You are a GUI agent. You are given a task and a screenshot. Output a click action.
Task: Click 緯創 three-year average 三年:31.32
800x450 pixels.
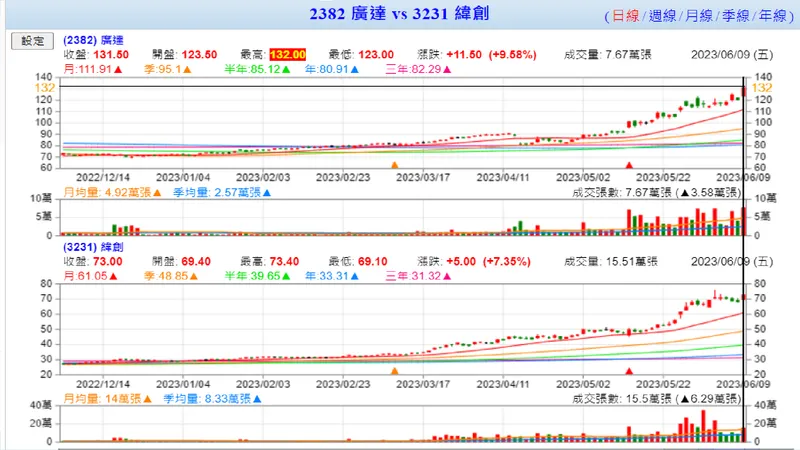coord(418,276)
